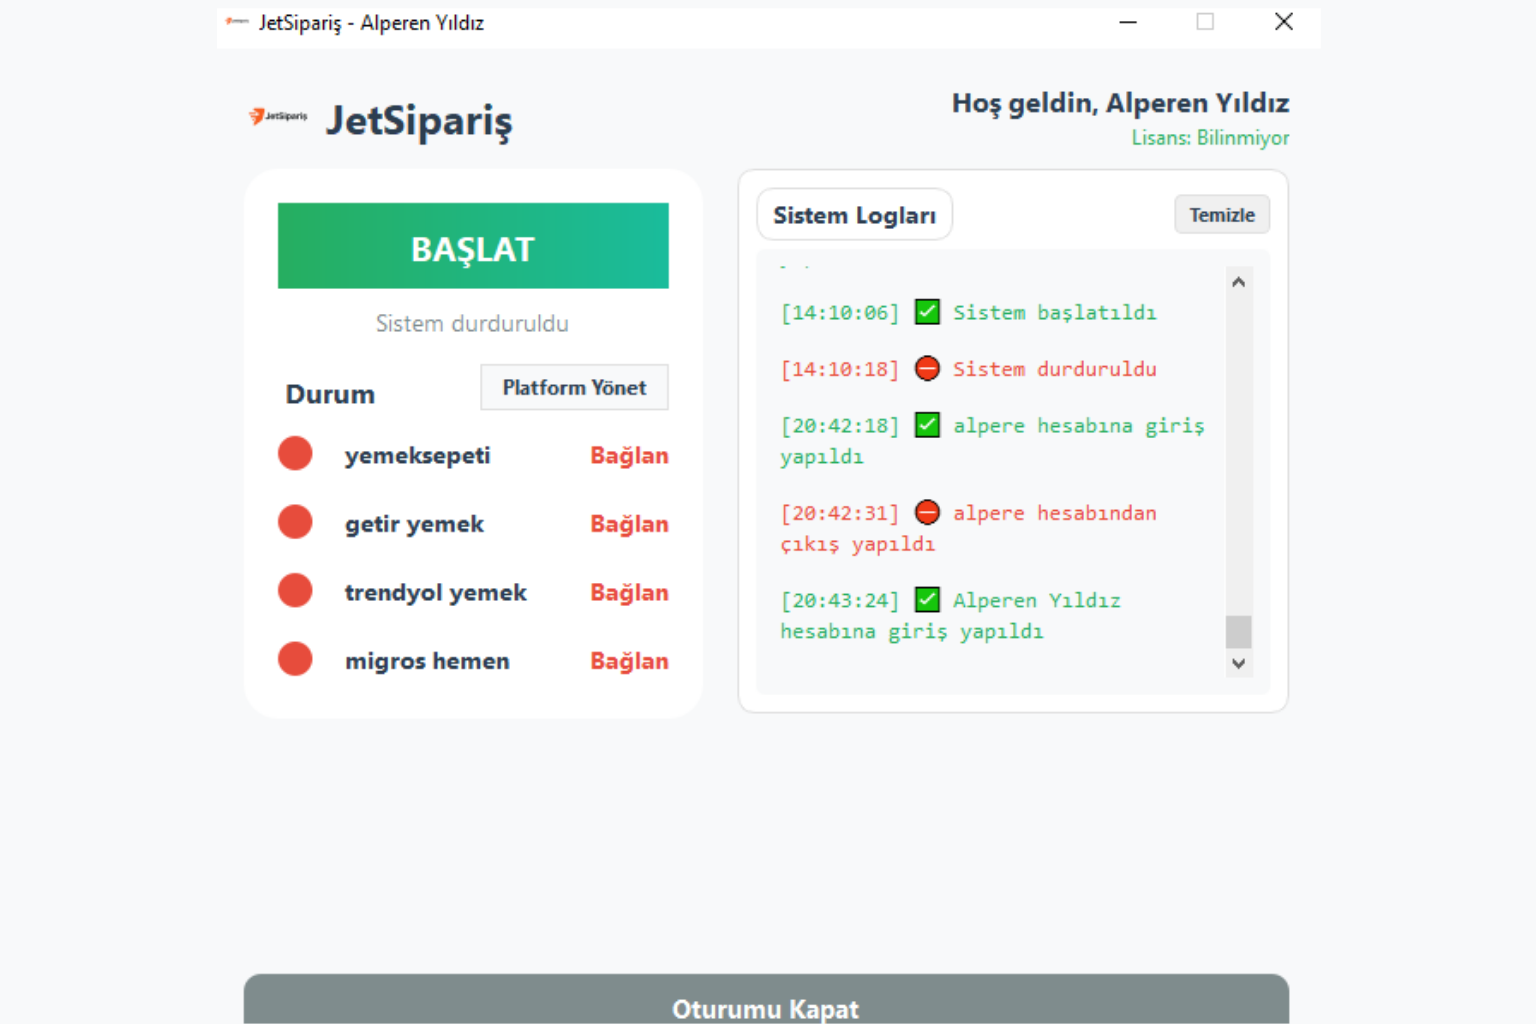The width and height of the screenshot is (1536, 1024).
Task: Select the Sistem Logları tab
Action: coord(854,214)
